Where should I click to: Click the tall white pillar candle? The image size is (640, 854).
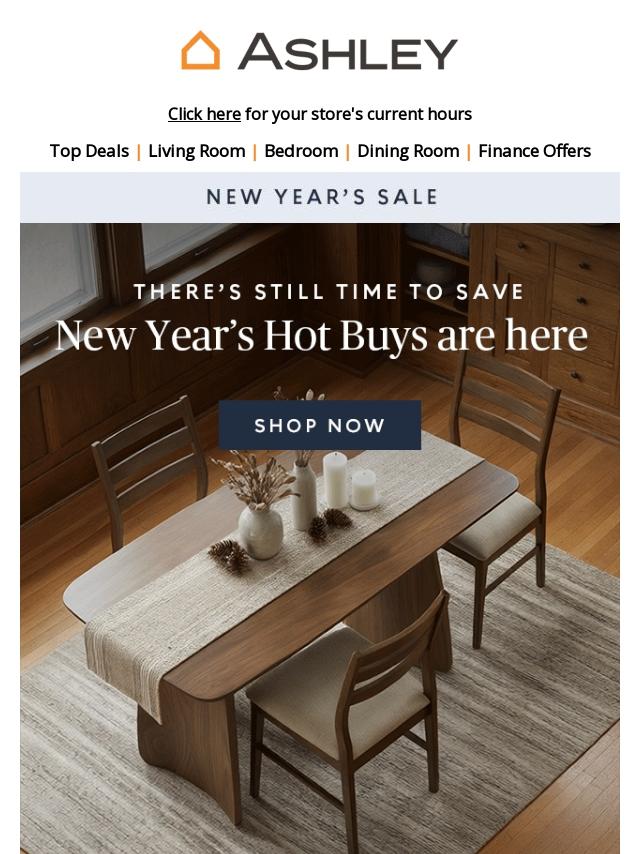[334, 480]
